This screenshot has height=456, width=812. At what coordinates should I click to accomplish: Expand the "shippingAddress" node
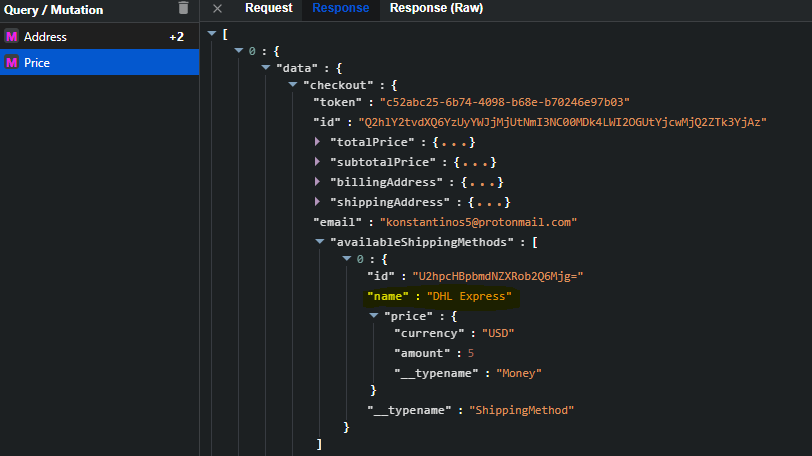point(317,201)
